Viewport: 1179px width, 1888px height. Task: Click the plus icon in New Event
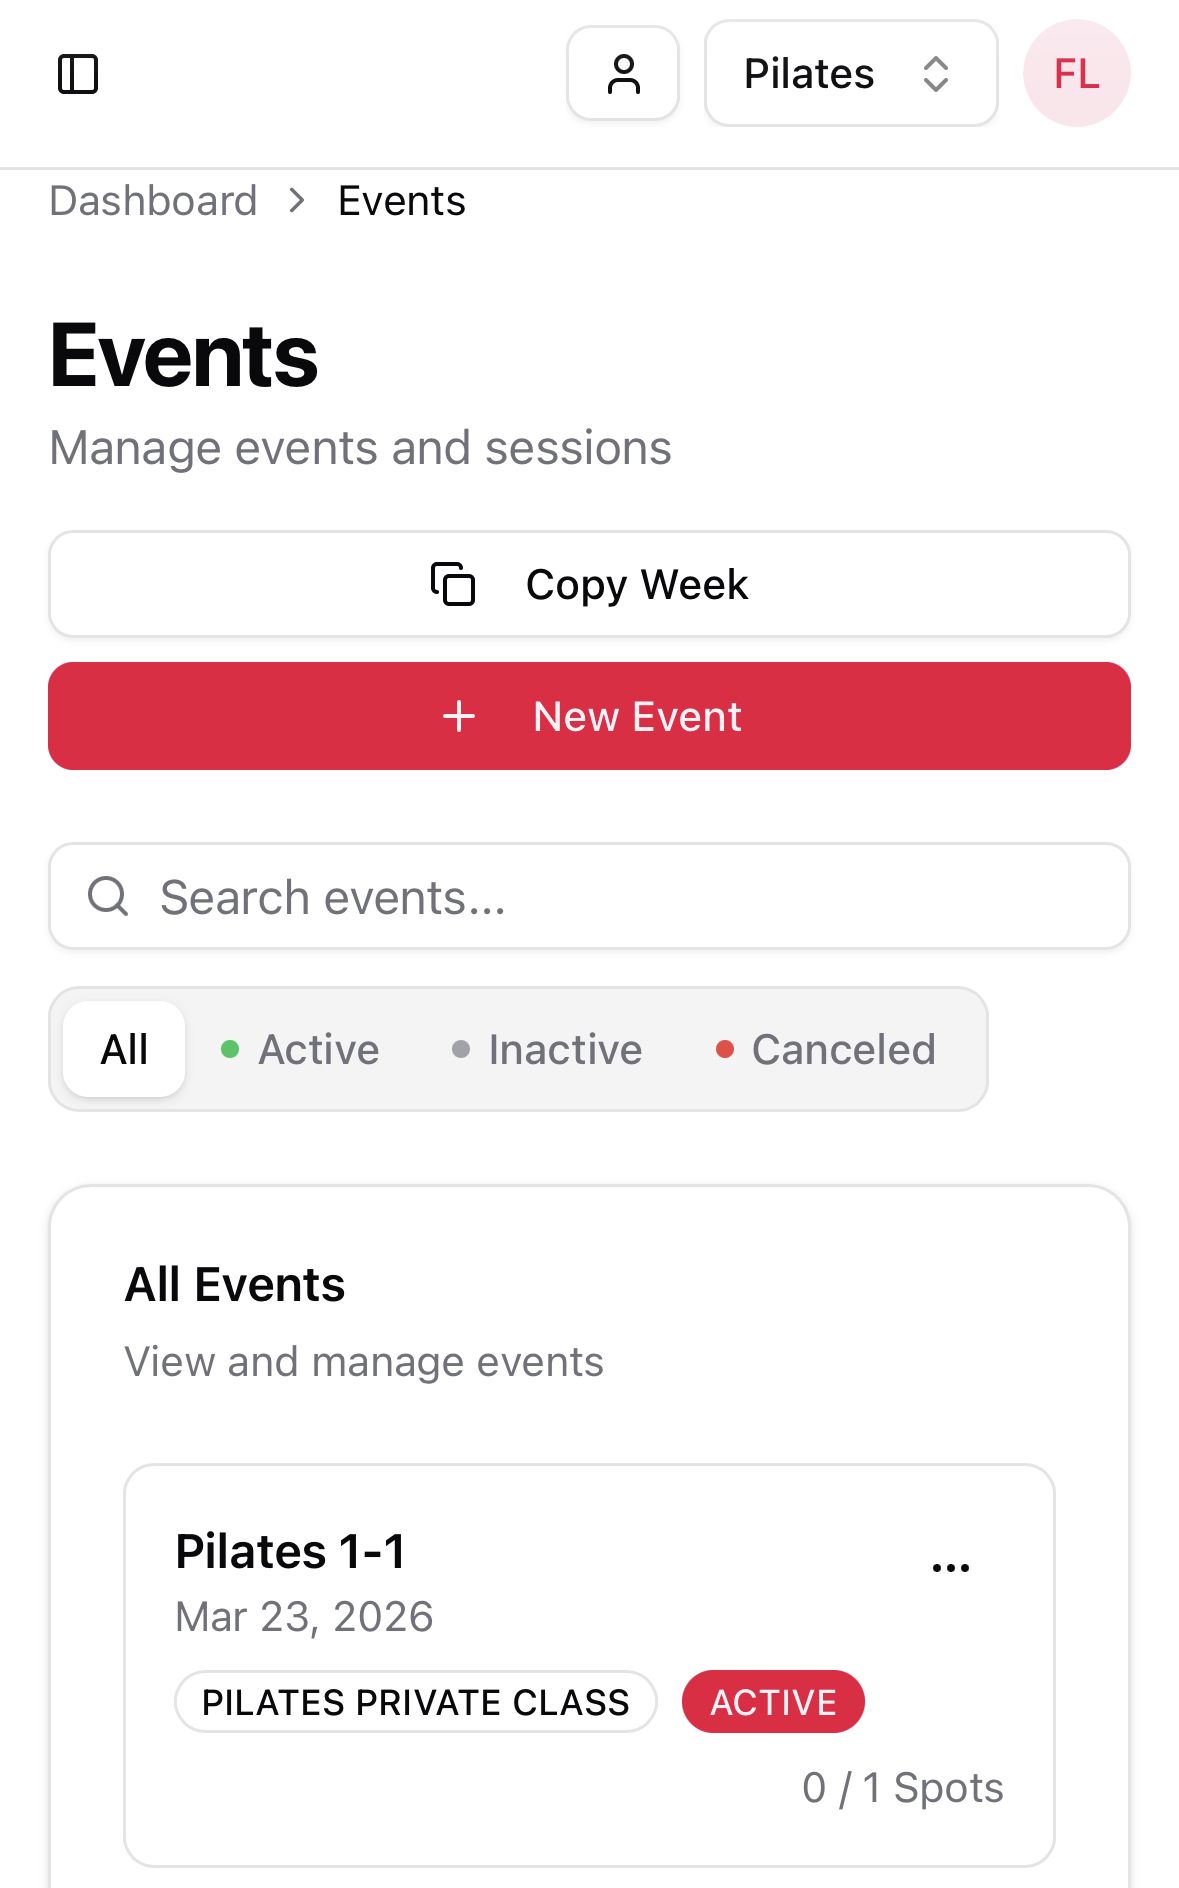[x=459, y=716]
